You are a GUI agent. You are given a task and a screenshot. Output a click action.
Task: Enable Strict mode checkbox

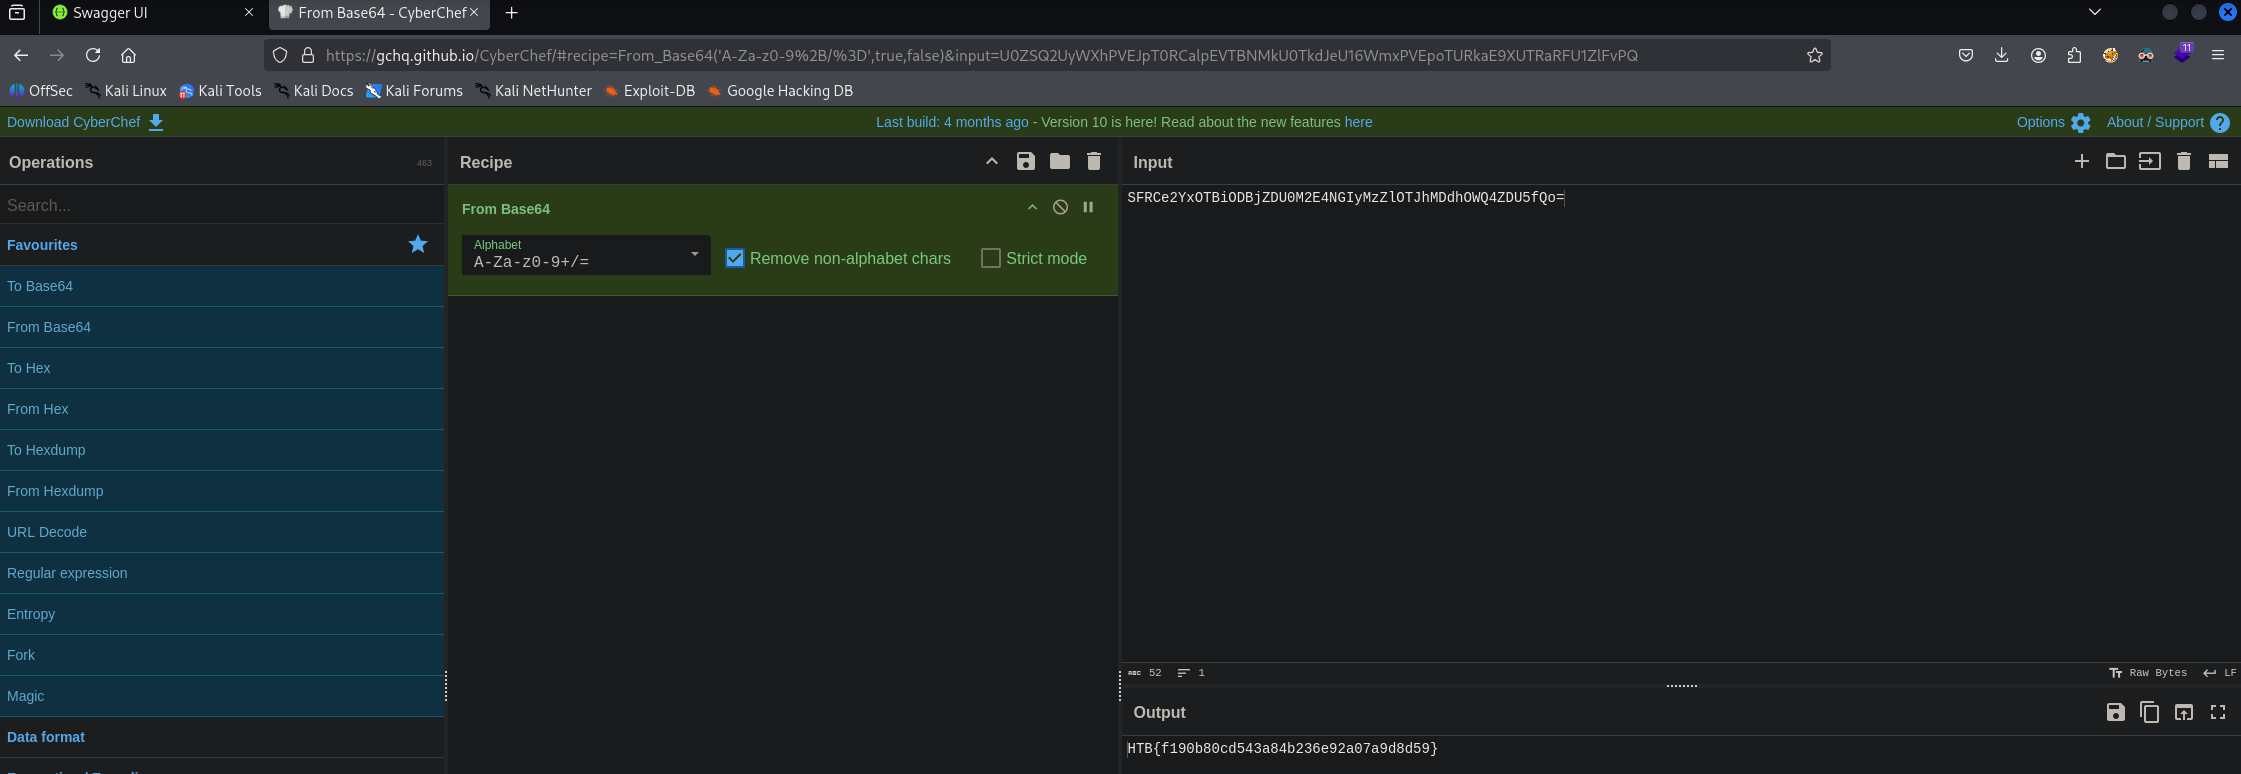[991, 258]
